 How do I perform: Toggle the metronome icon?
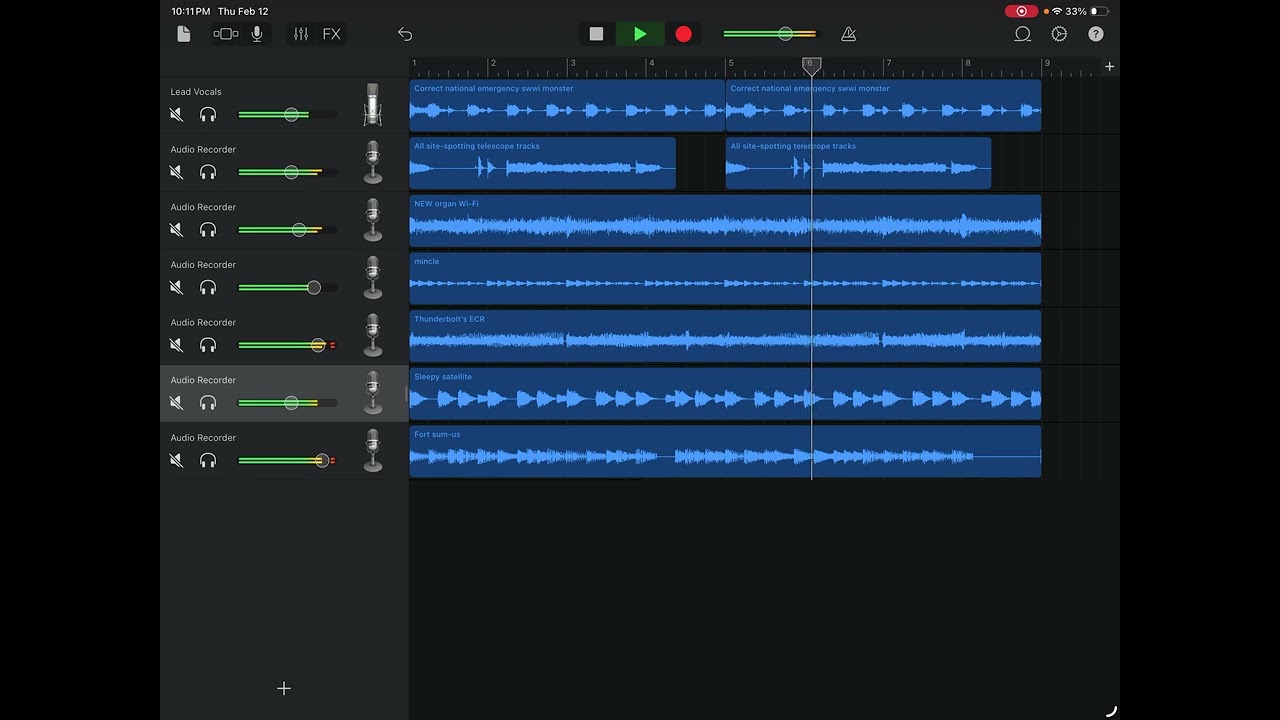848,34
